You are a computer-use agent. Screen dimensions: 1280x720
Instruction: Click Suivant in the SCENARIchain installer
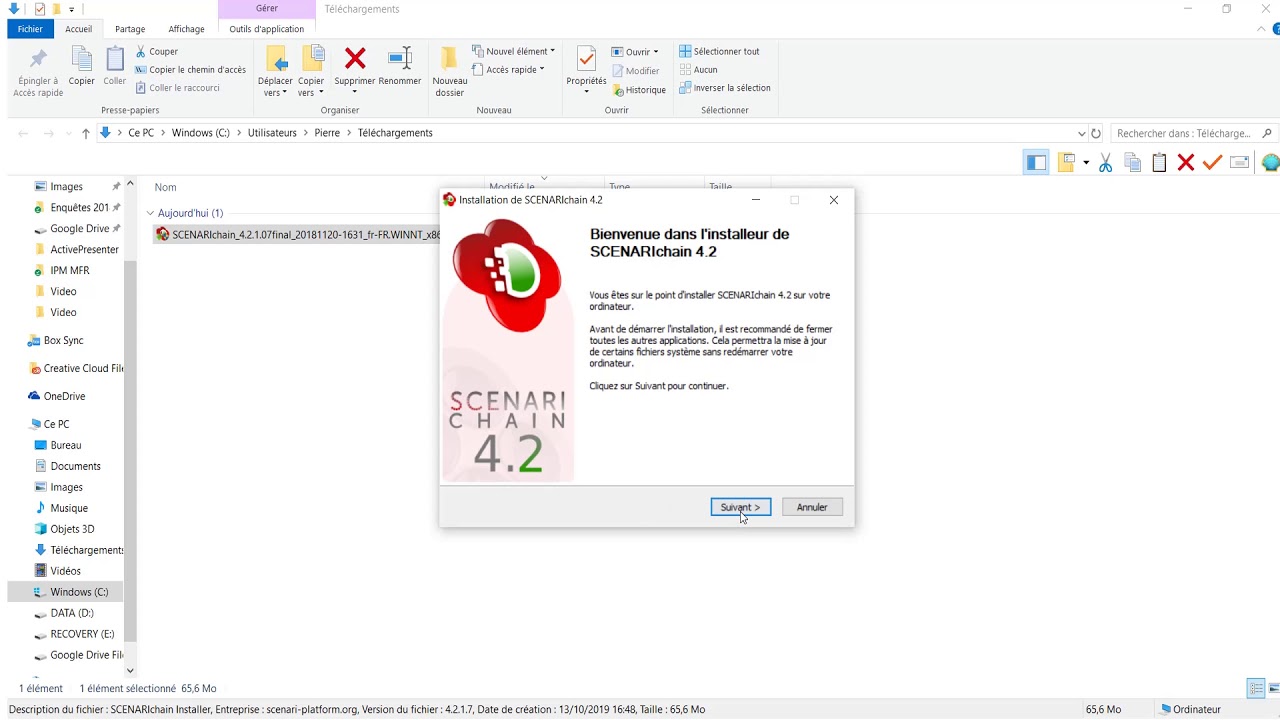(740, 507)
